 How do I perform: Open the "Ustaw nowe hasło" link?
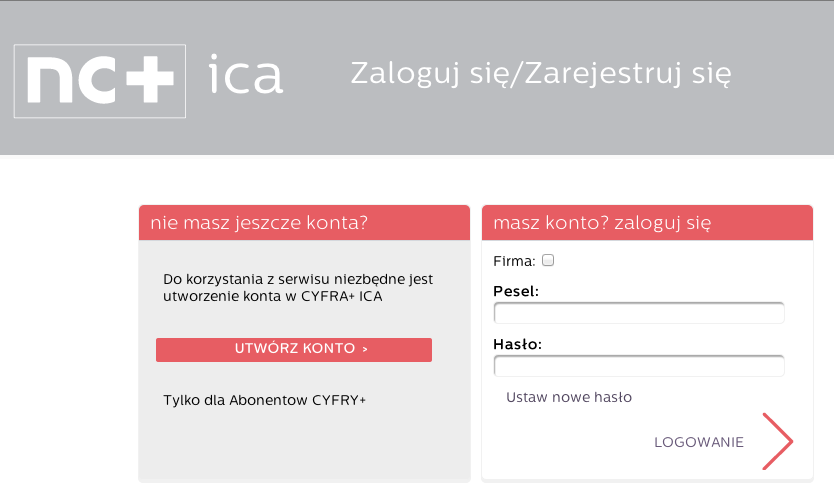point(569,397)
